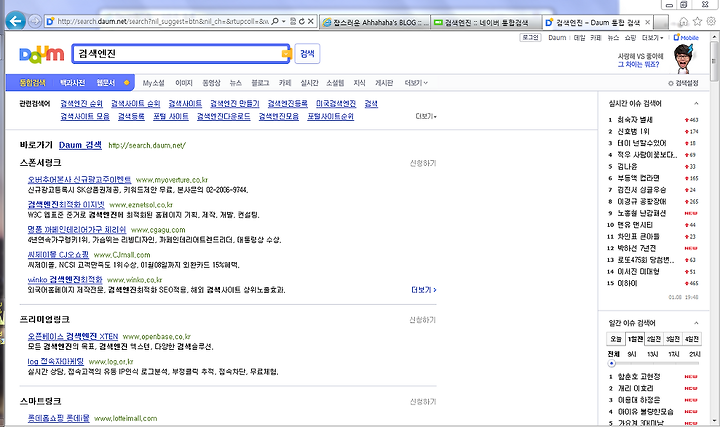Click trending keyword 1 최숙자 별세
This screenshot has height=427, width=720.
635,119
